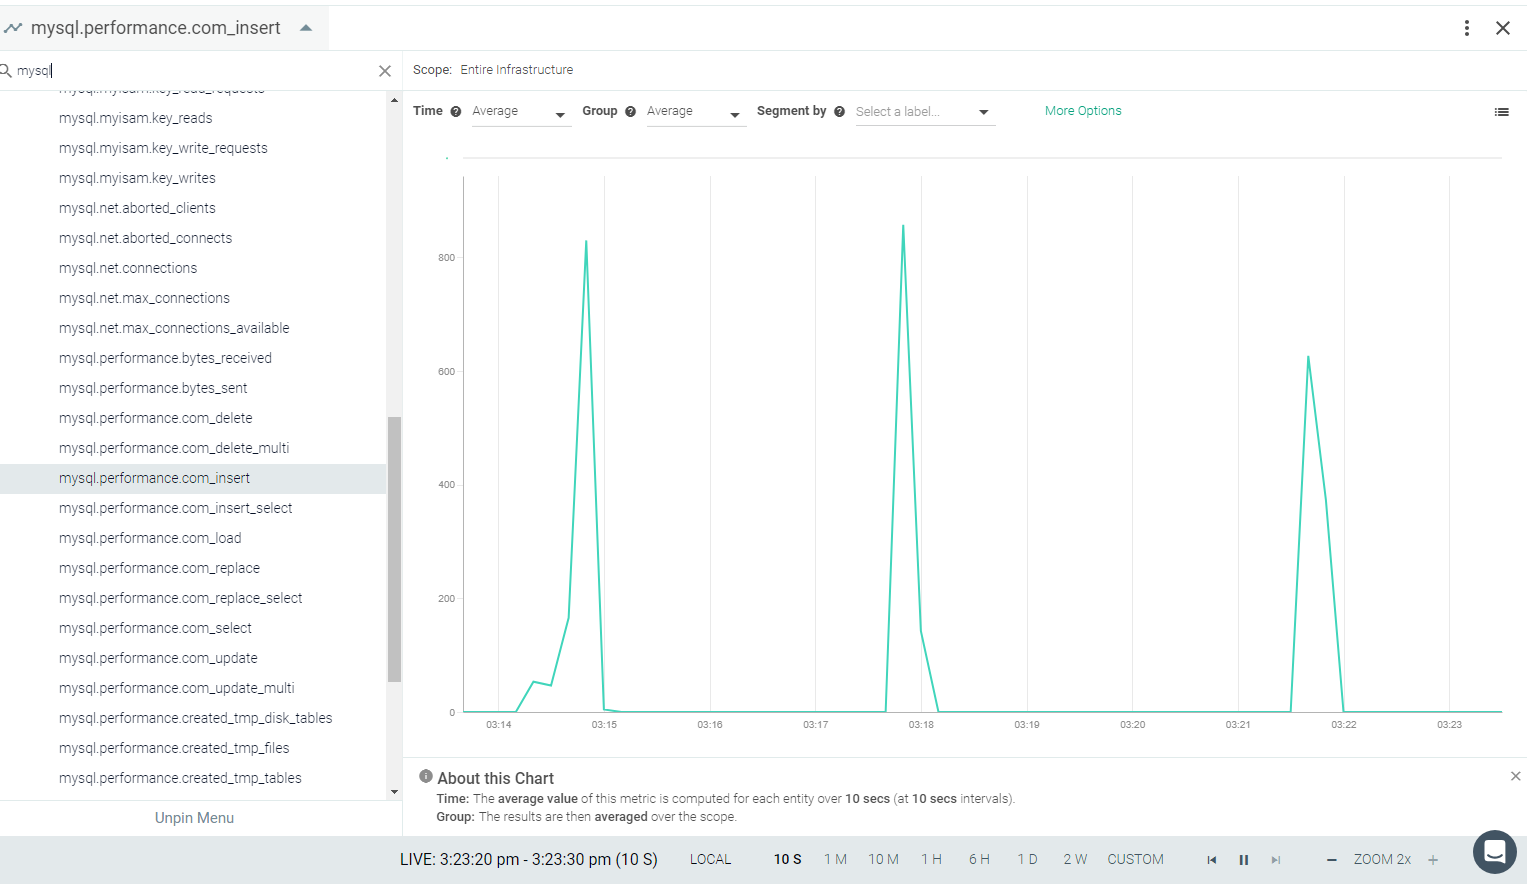
Task: Open the Segment by label dropdown
Action: (924, 112)
